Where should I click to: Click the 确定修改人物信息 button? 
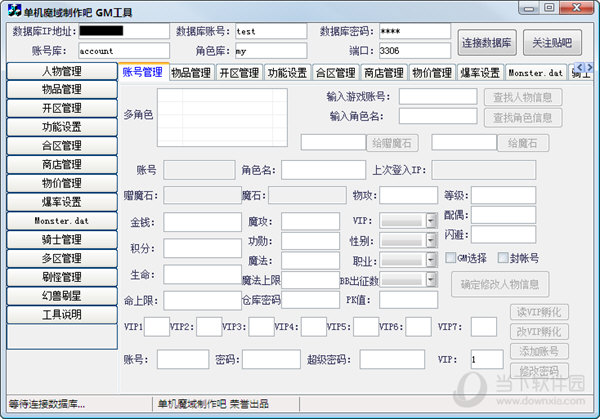[x=500, y=284]
